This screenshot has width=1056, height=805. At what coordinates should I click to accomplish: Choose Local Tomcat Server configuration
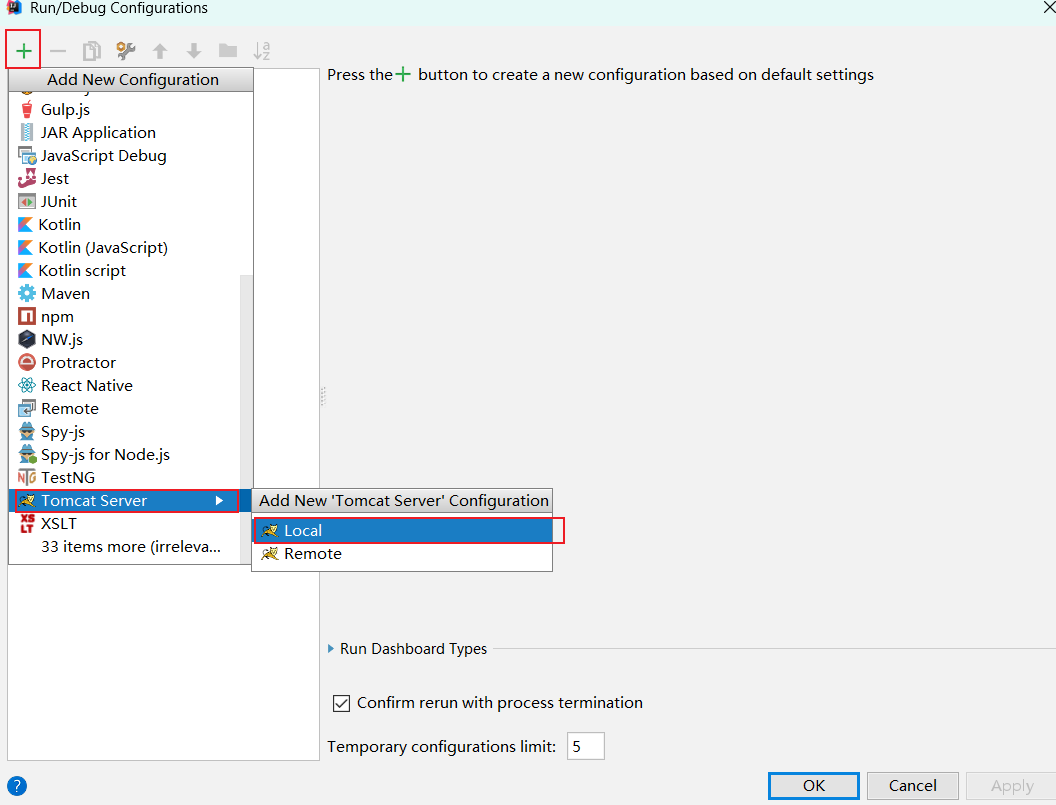[x=402, y=531]
